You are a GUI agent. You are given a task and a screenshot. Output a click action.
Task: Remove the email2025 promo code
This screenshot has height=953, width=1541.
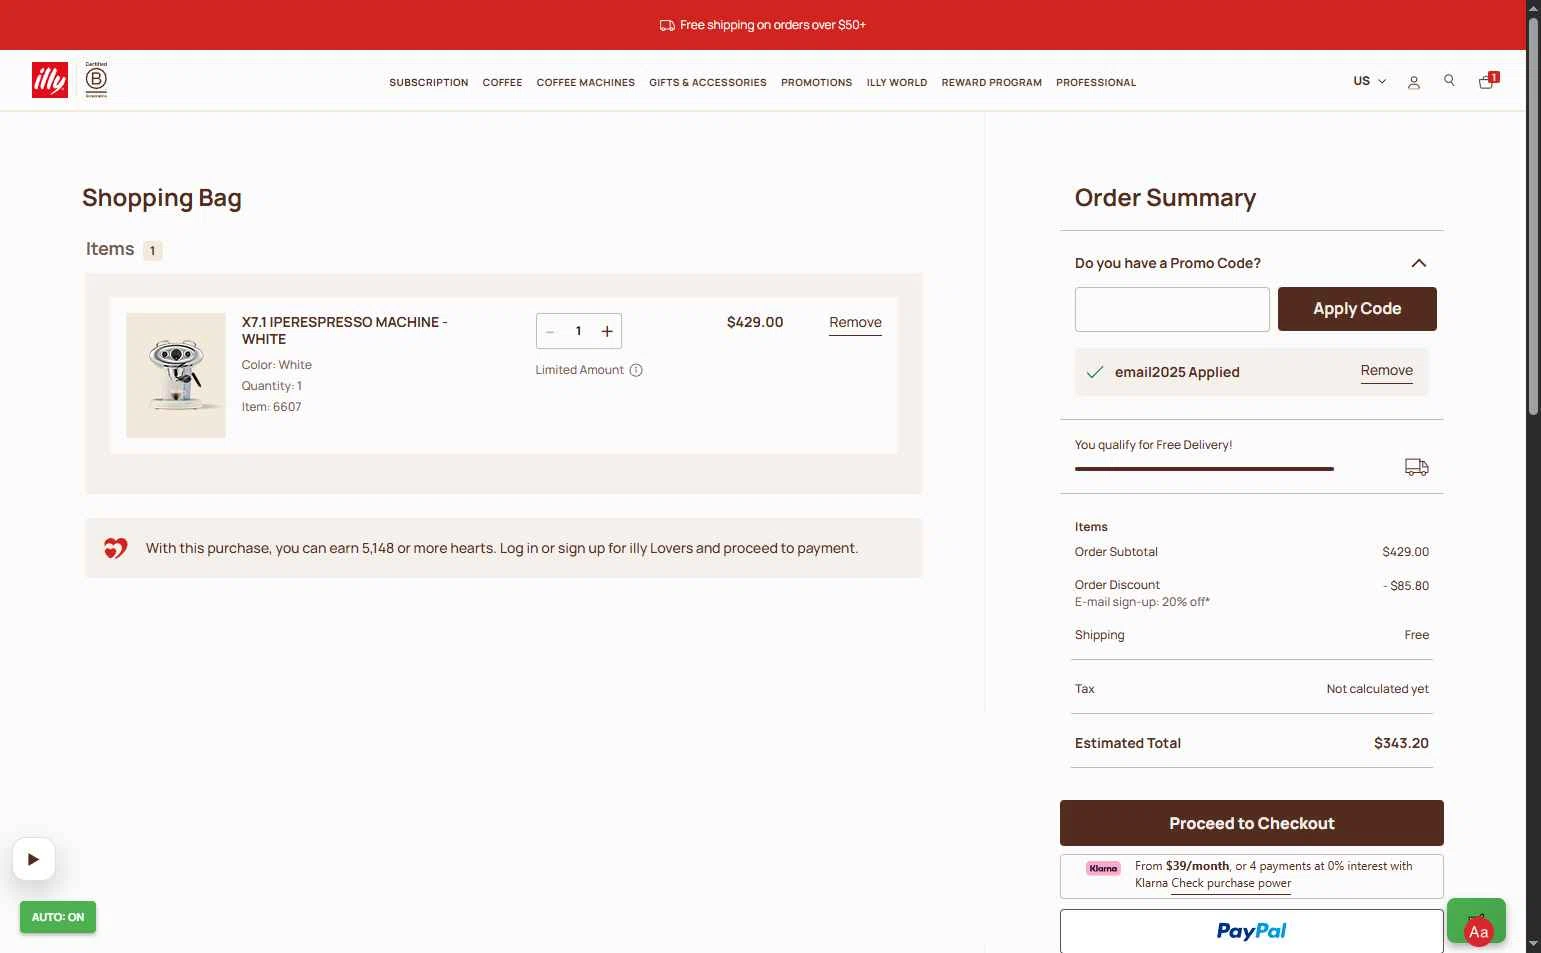click(x=1387, y=371)
